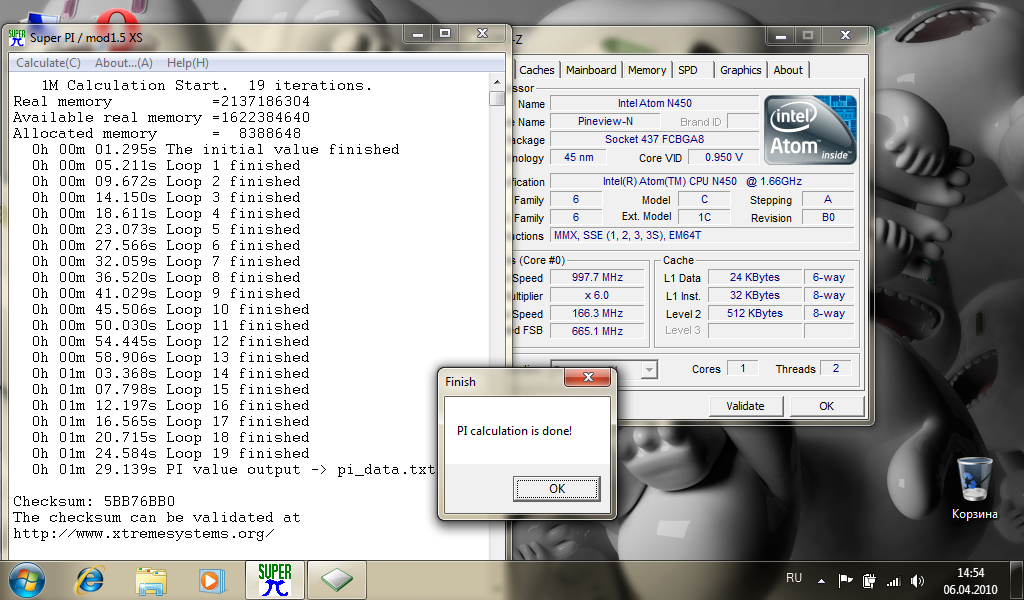This screenshot has height=600, width=1024.
Task: Click the power plug tray icon
Action: click(869, 580)
